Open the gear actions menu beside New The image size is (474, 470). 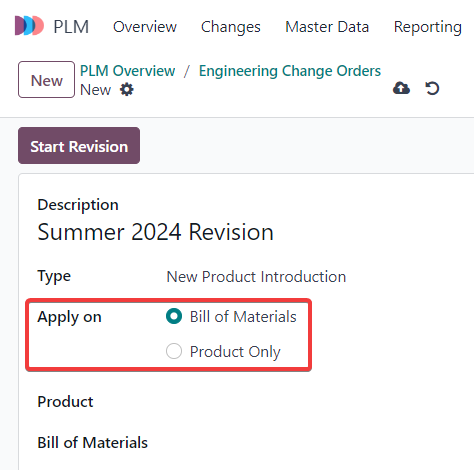coord(127,89)
